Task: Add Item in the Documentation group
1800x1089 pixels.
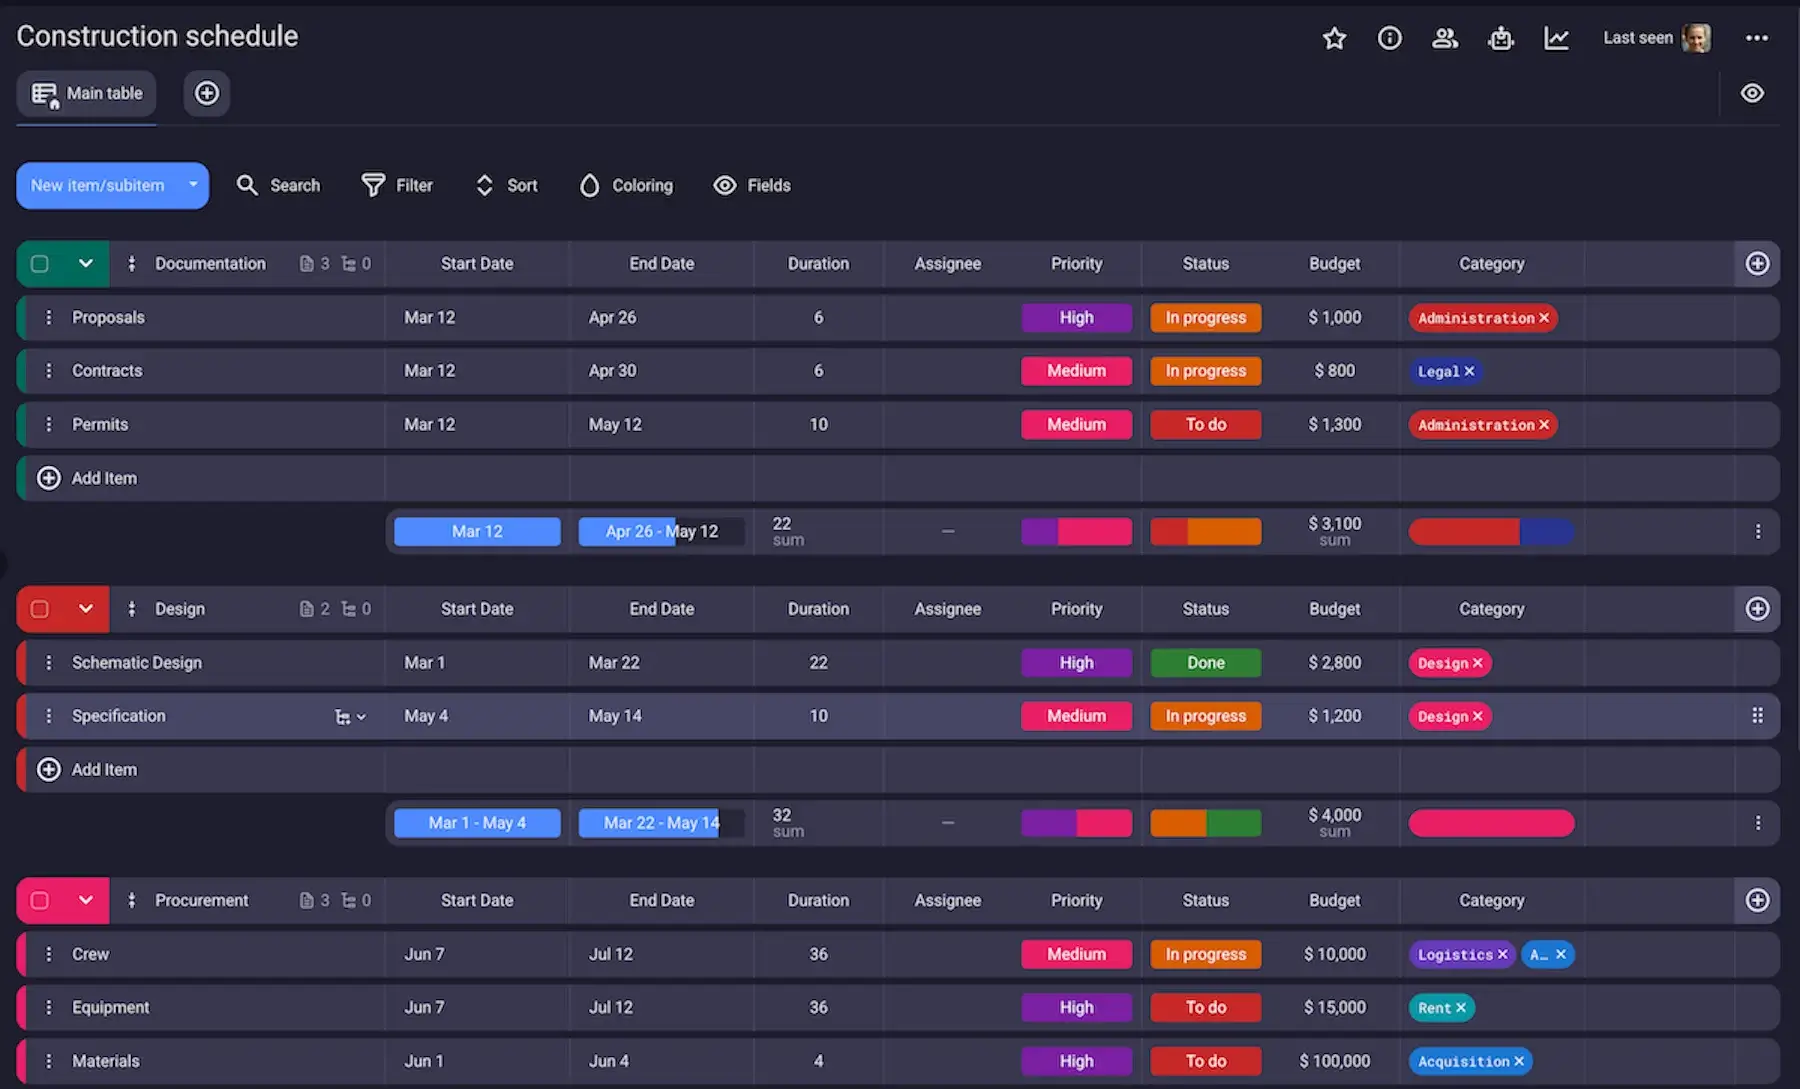Action: (x=87, y=478)
